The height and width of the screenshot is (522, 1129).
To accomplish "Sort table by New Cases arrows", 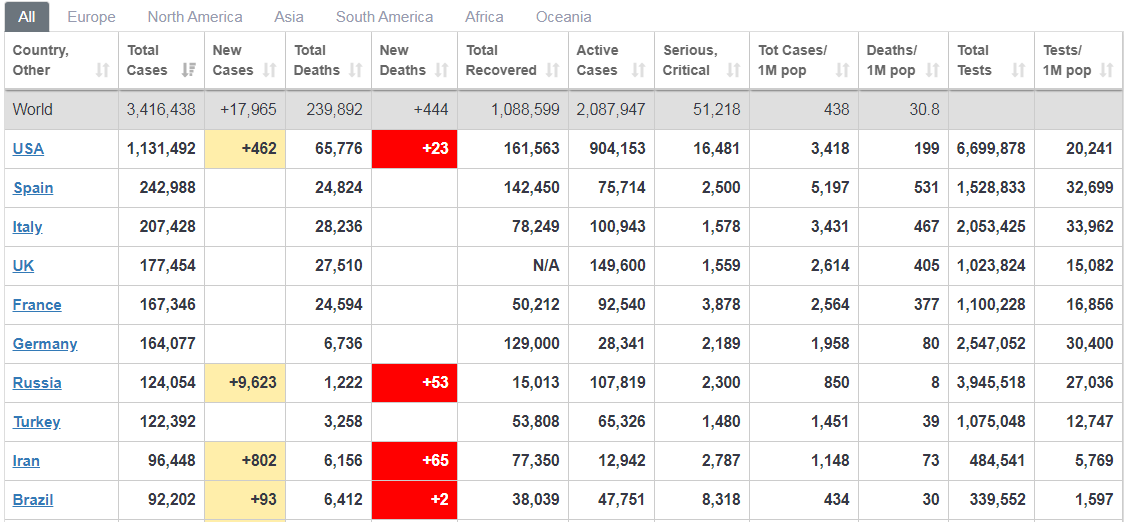I will (x=270, y=70).
